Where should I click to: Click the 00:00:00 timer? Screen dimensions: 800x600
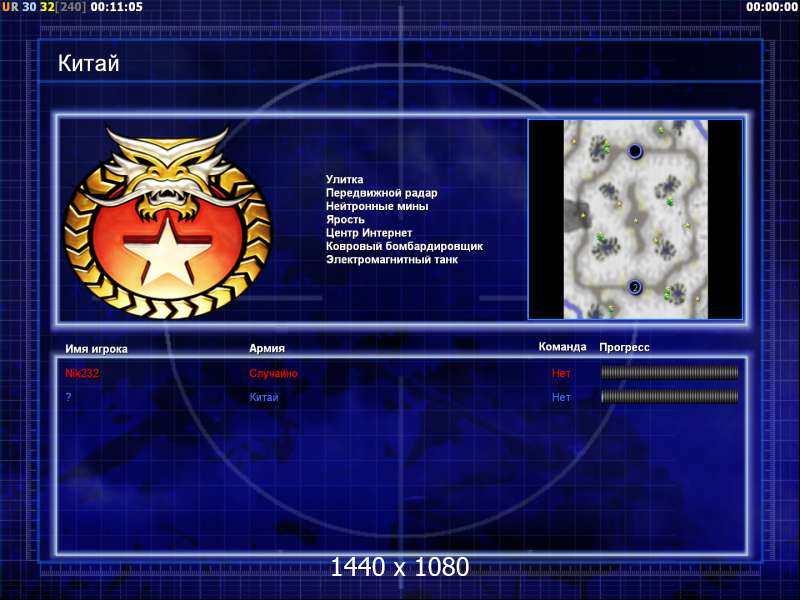coord(771,7)
